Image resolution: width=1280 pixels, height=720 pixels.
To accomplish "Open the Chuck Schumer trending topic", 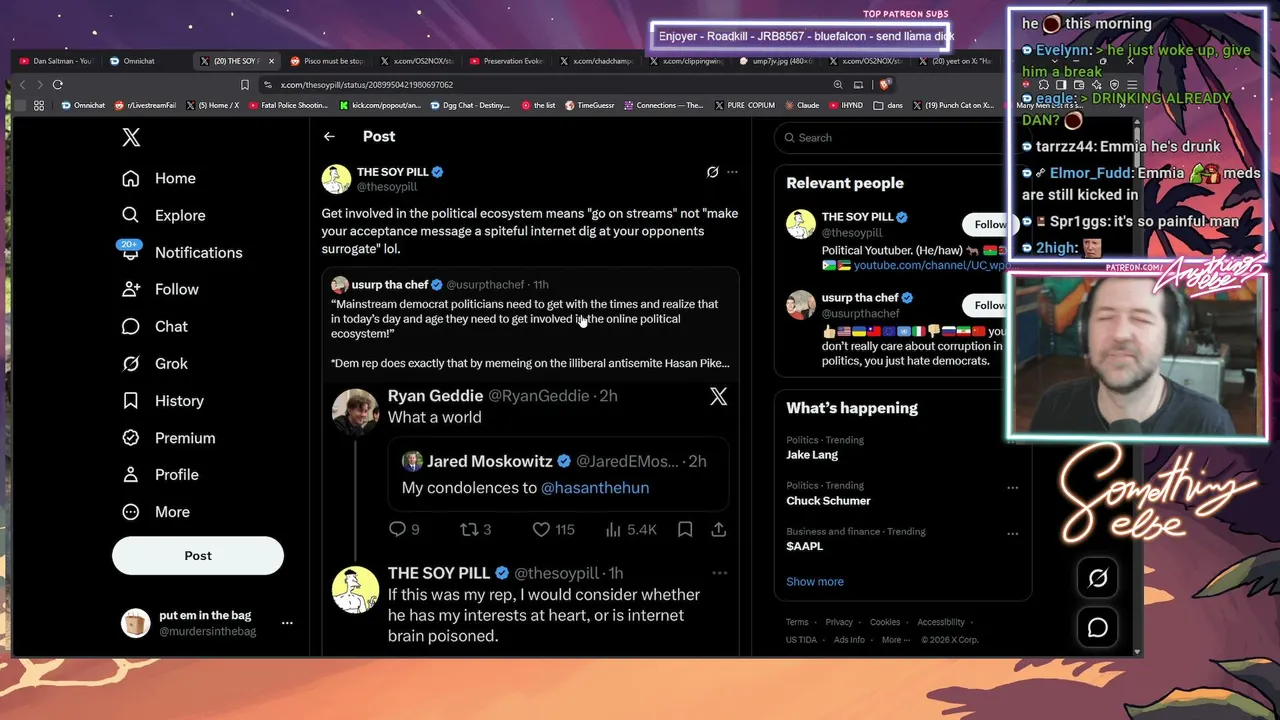I will 828,501.
